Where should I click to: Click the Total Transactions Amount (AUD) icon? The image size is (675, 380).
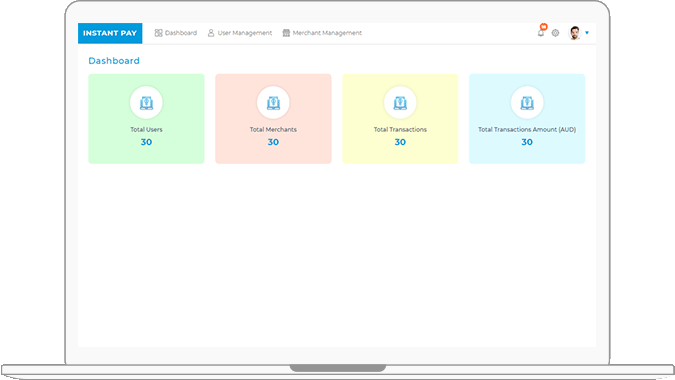[x=527, y=102]
